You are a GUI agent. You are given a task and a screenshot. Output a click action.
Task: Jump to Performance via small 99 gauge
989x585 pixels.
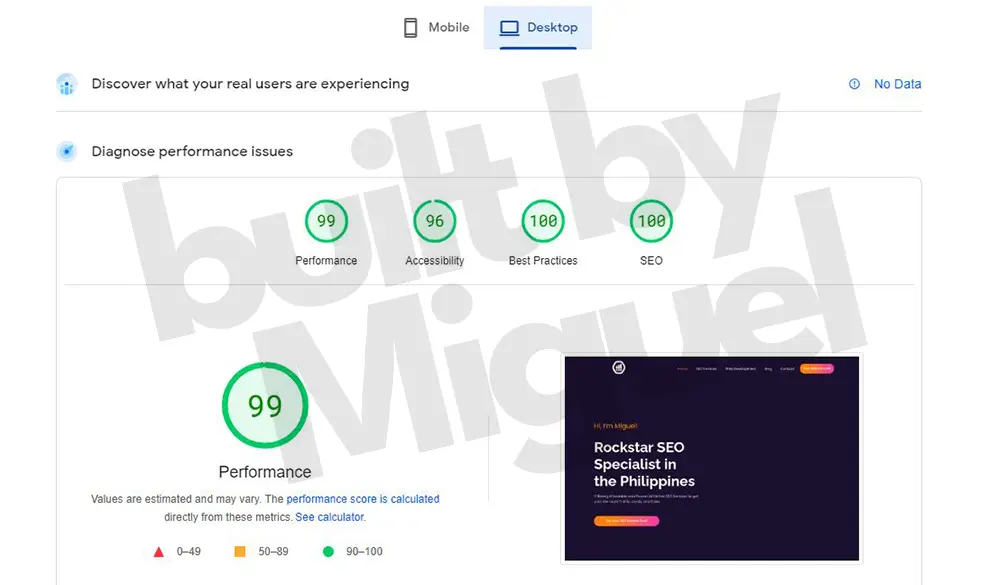click(326, 222)
